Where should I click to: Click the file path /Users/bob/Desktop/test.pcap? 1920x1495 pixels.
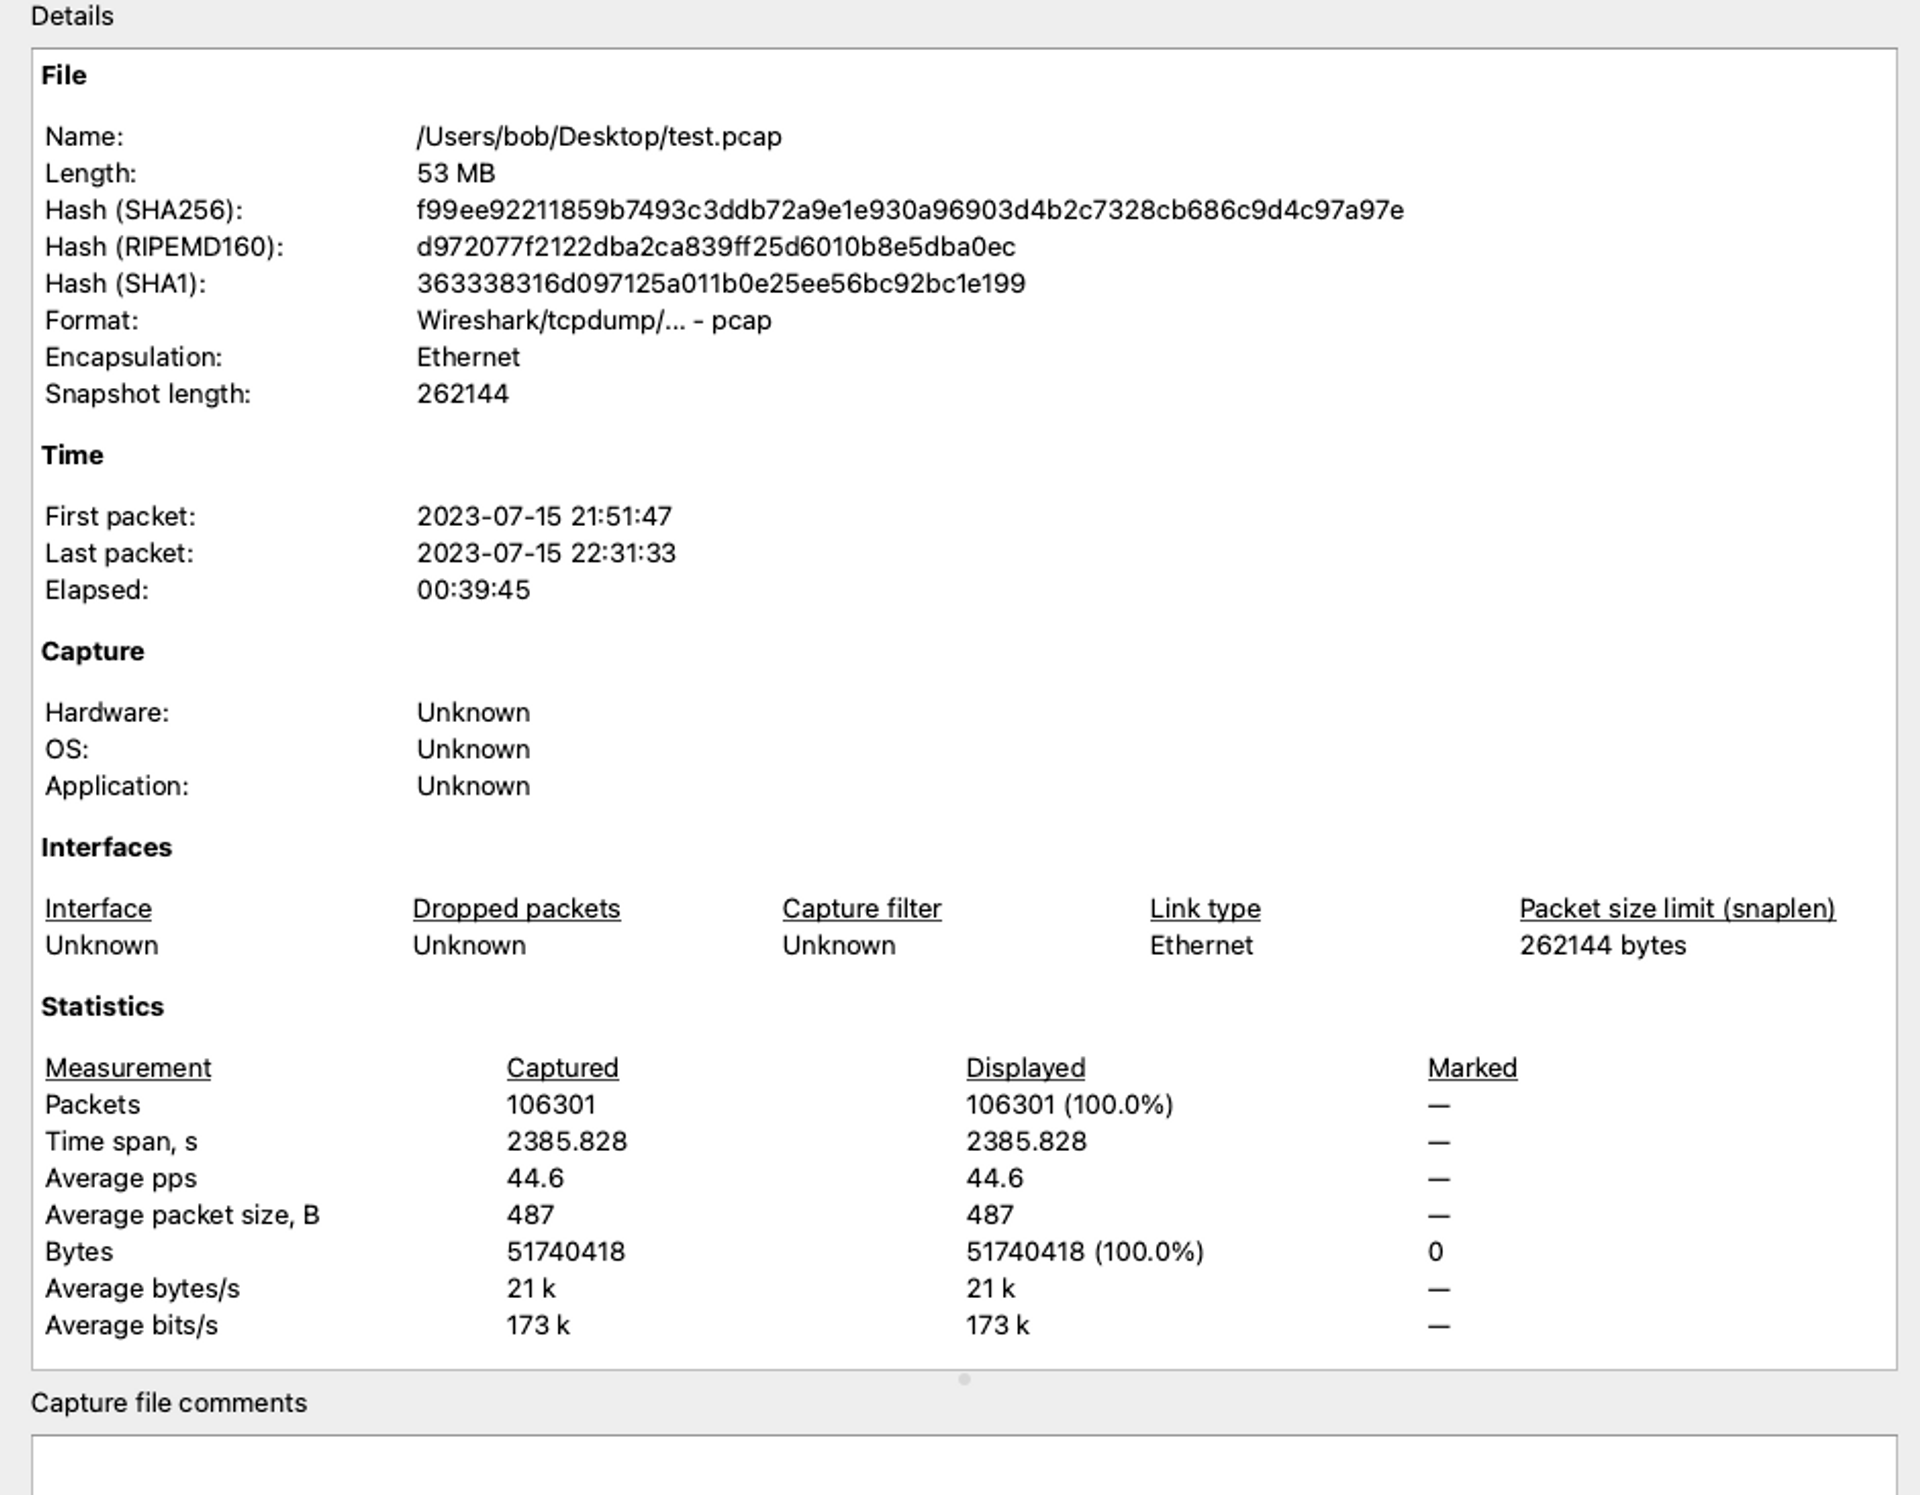(x=598, y=137)
